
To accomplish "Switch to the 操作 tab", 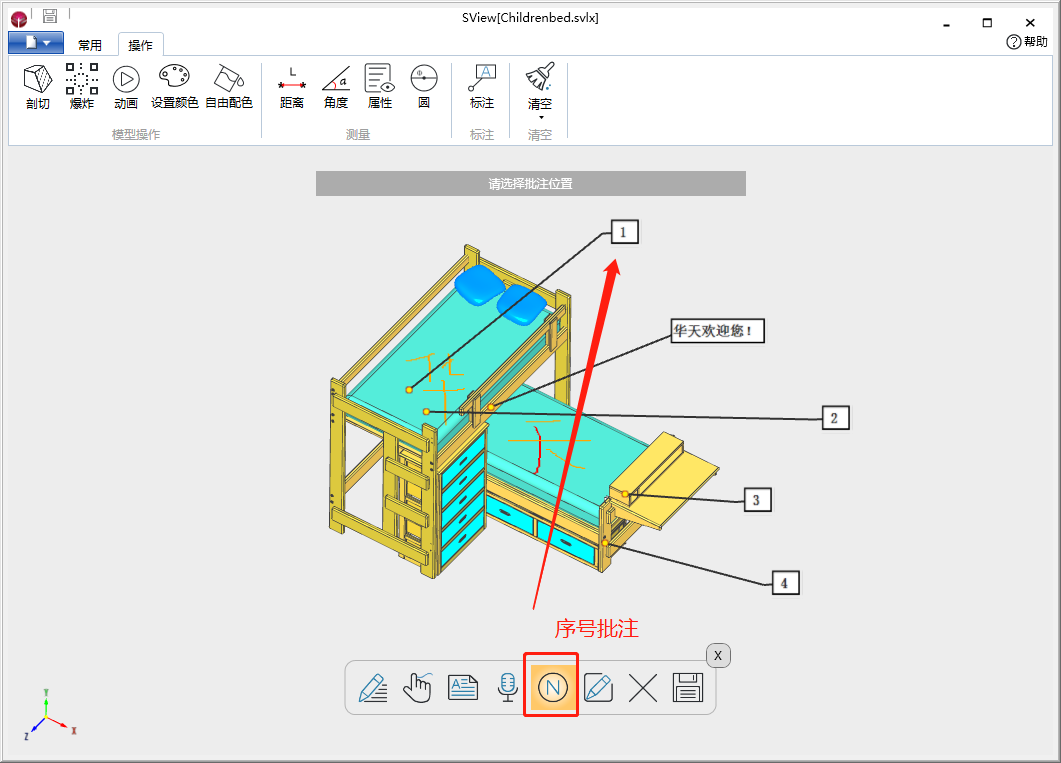I will tap(140, 45).
